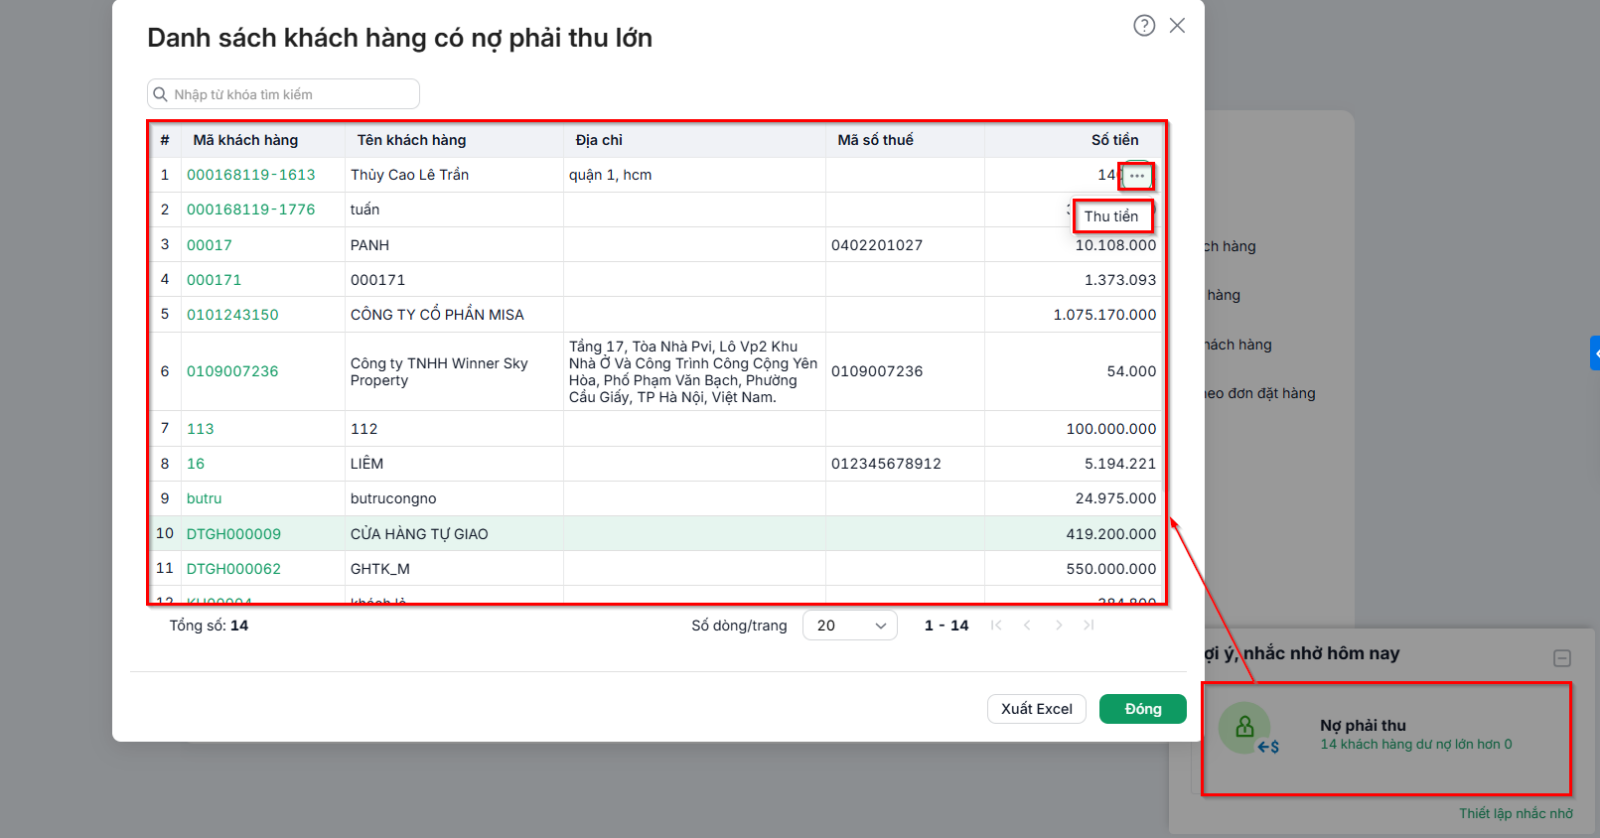Sort by Số tiền column header
This screenshot has width=1600, height=838.
(x=1115, y=140)
